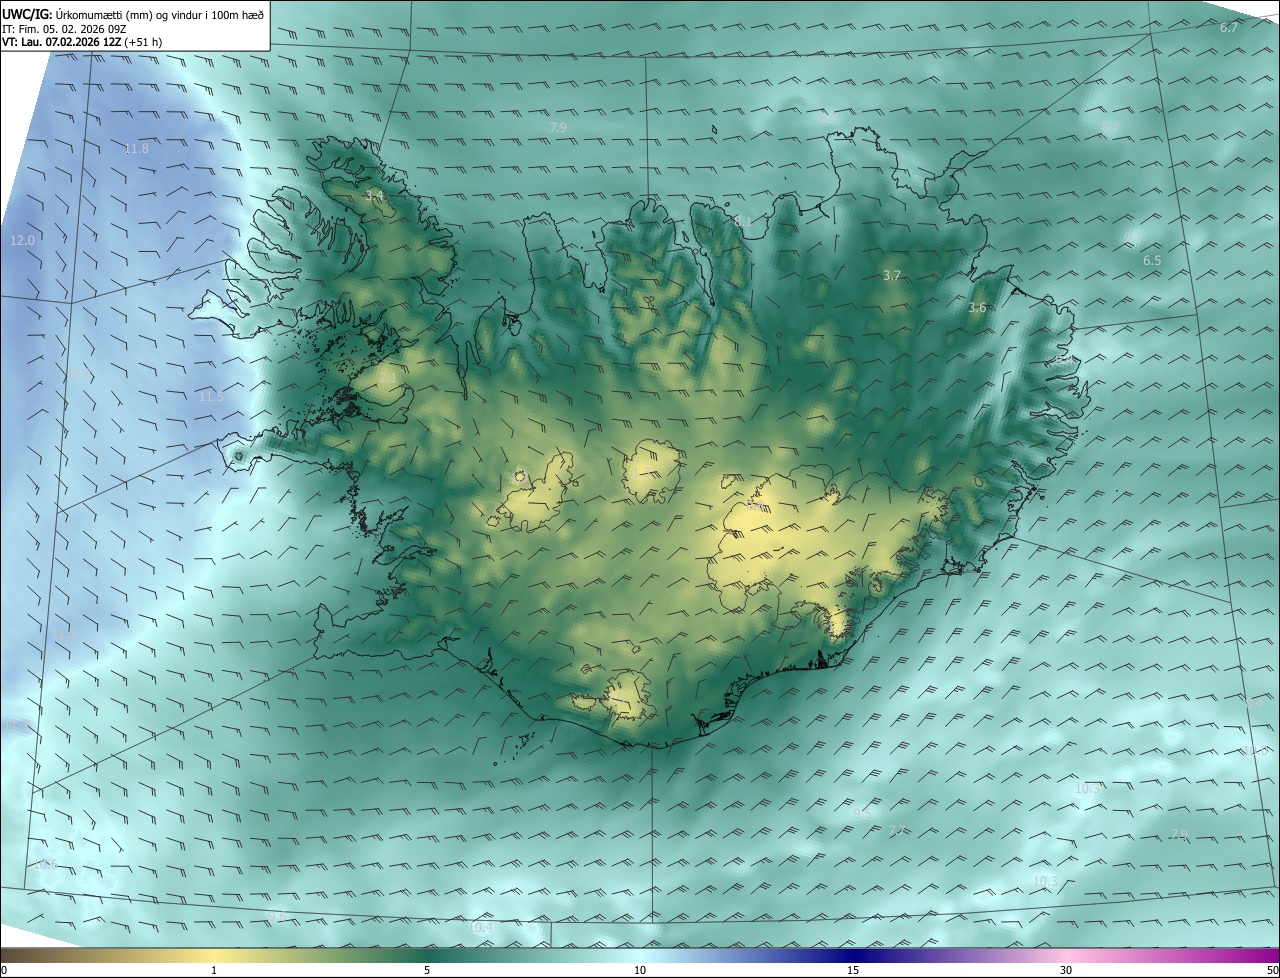Click the 1 tick on the color scale
Viewport: 1280px width, 978px height.
click(214, 970)
